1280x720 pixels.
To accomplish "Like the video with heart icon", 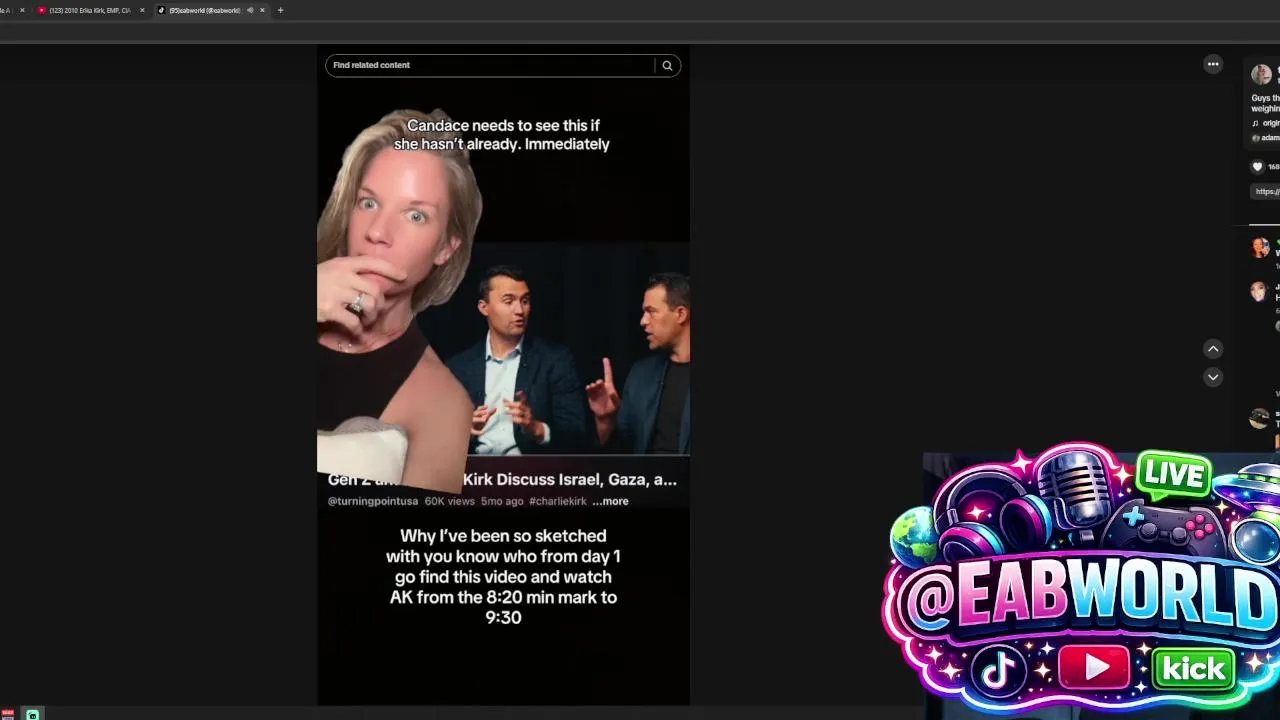I will tap(1258, 167).
